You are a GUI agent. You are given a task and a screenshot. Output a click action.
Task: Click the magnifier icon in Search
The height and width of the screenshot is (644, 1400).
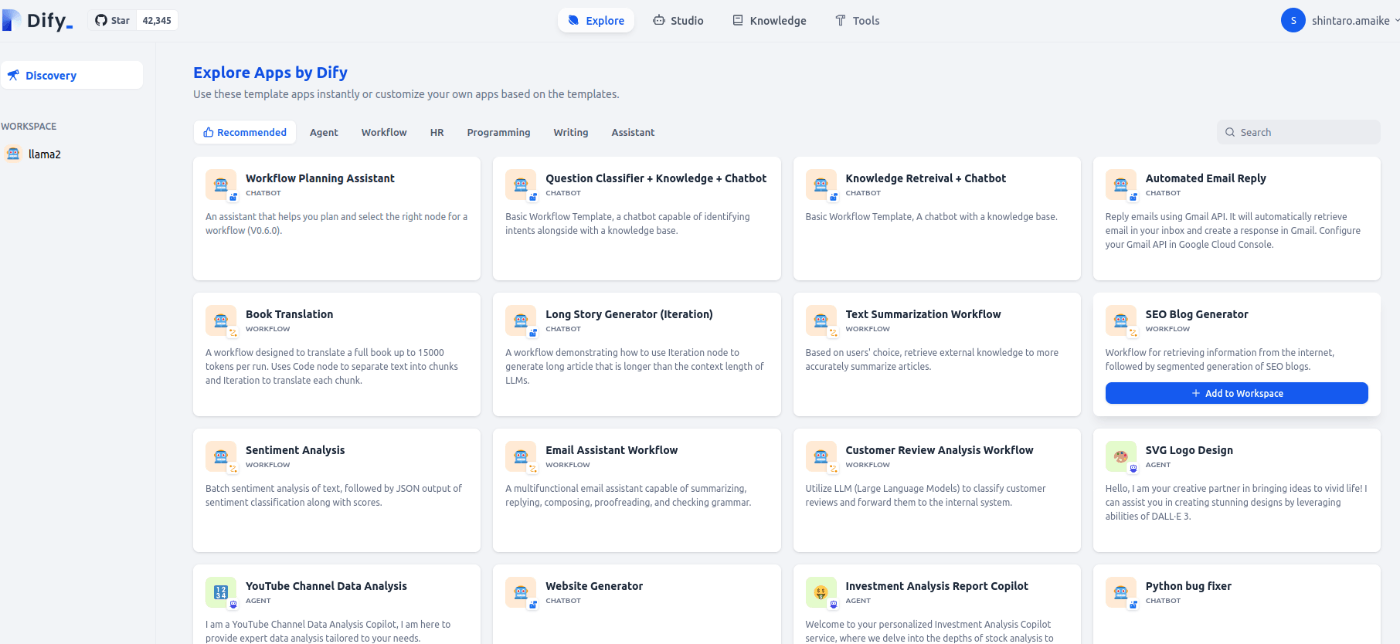pos(1231,132)
